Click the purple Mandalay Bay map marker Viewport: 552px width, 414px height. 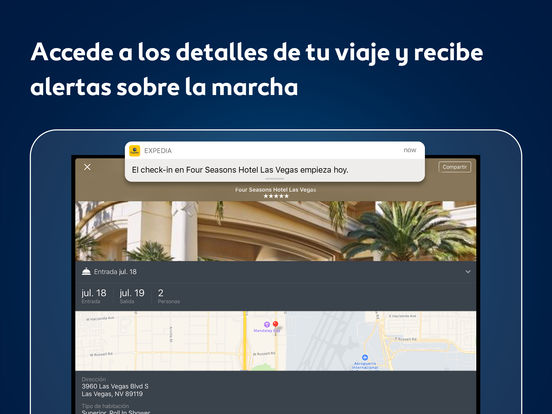coord(266,324)
